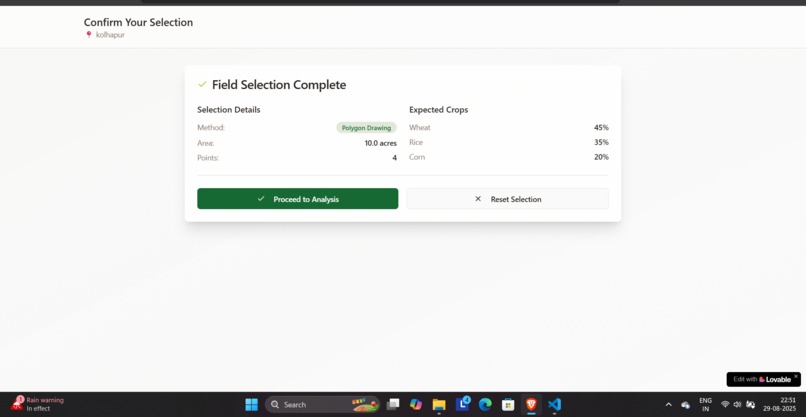Click the Method: label
806x417 pixels.
(211, 128)
